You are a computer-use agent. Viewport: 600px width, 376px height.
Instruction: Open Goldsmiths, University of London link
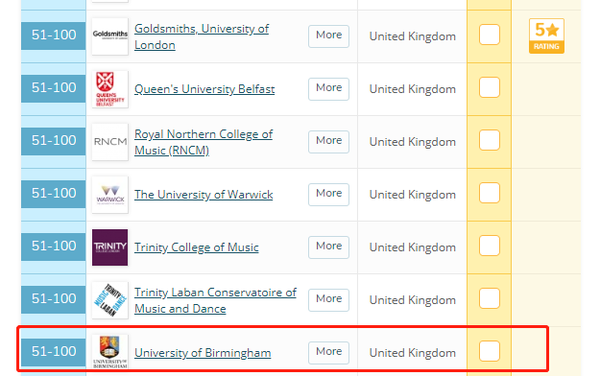(202, 37)
